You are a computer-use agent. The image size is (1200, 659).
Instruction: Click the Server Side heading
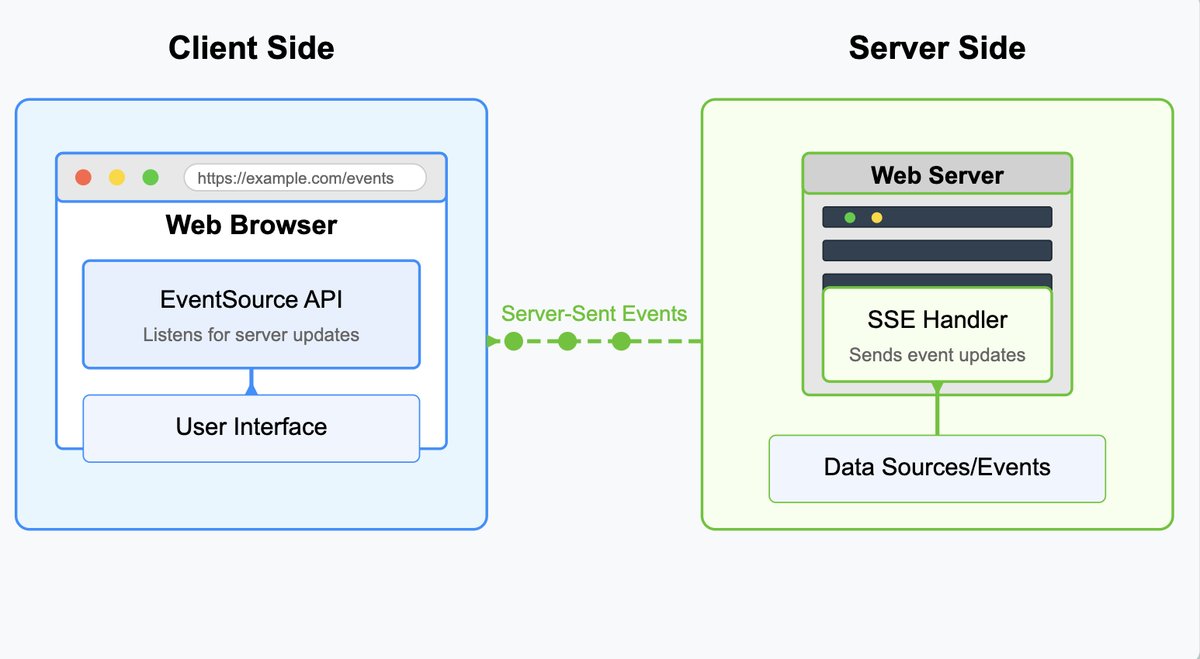[937, 47]
